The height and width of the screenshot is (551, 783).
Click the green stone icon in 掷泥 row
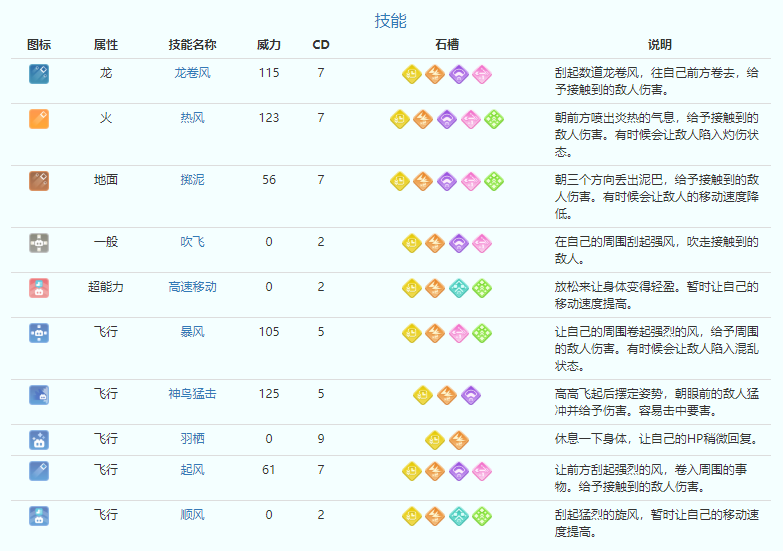tap(494, 181)
